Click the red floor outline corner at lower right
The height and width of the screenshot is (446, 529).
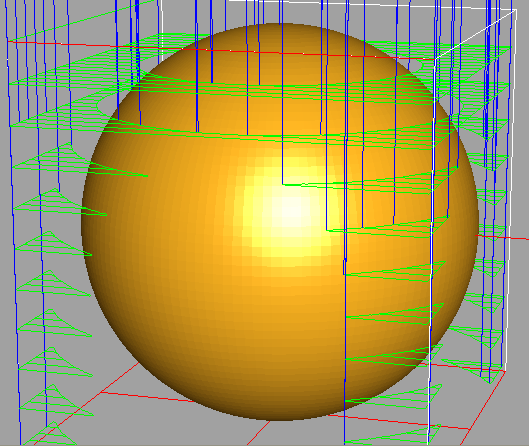point(505,371)
